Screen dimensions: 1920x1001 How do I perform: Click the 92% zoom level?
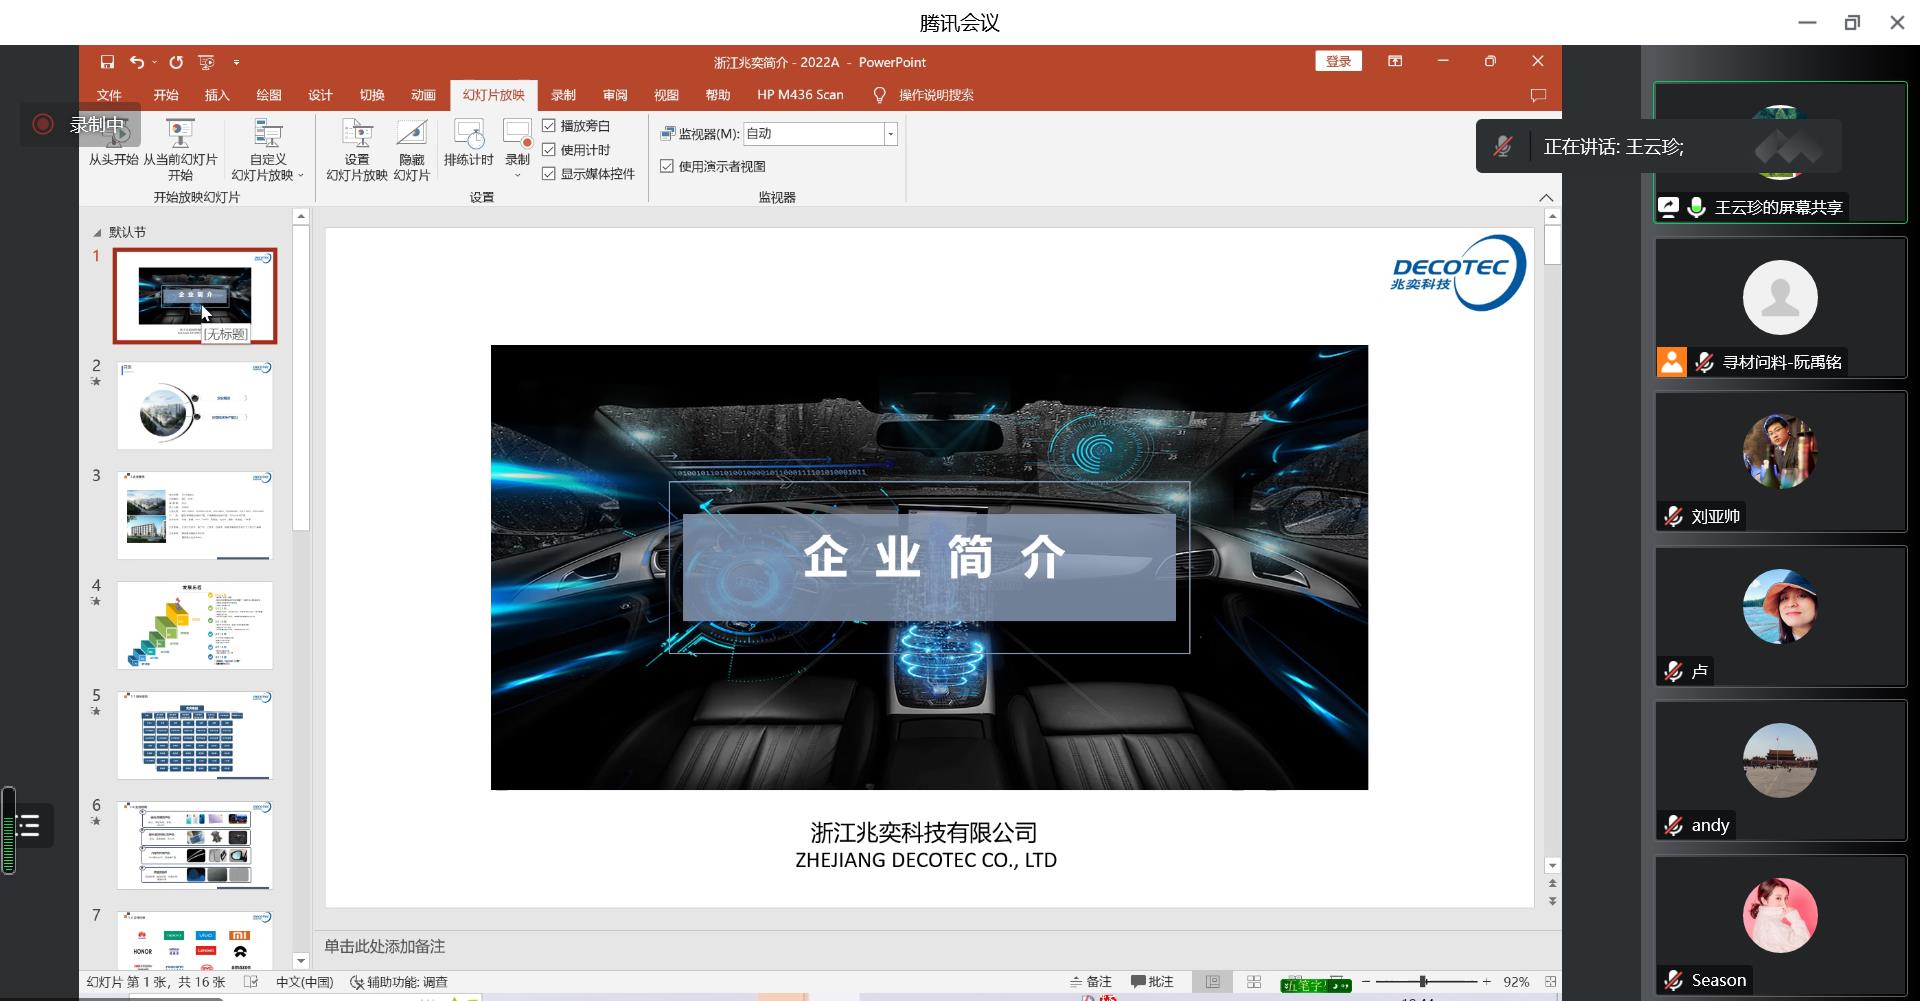1516,982
